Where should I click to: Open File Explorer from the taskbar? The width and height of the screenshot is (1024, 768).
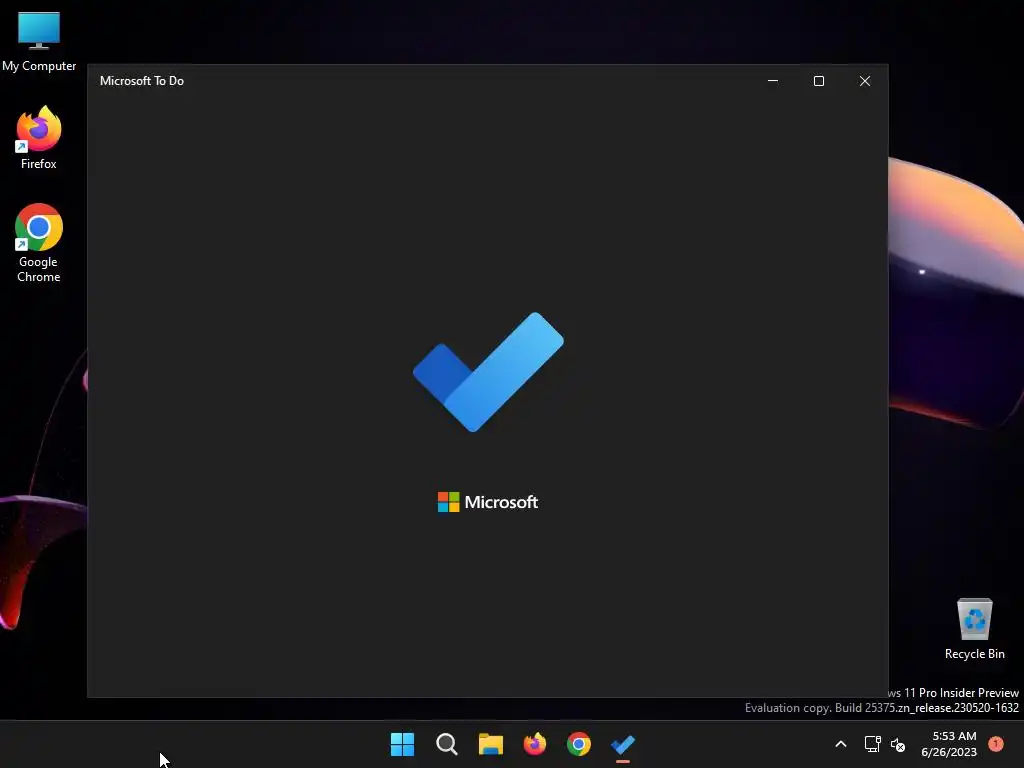coord(490,744)
